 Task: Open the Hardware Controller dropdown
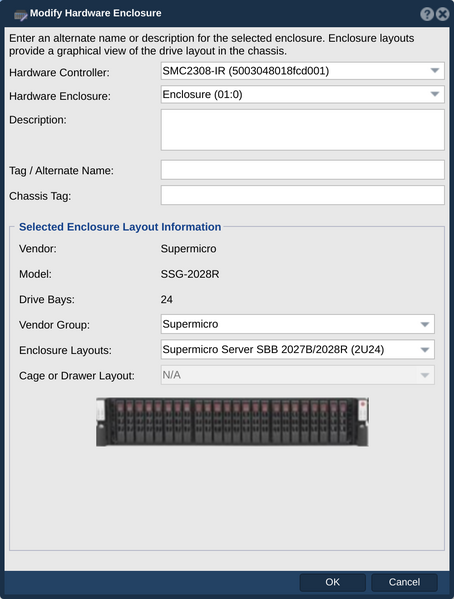pos(302,71)
